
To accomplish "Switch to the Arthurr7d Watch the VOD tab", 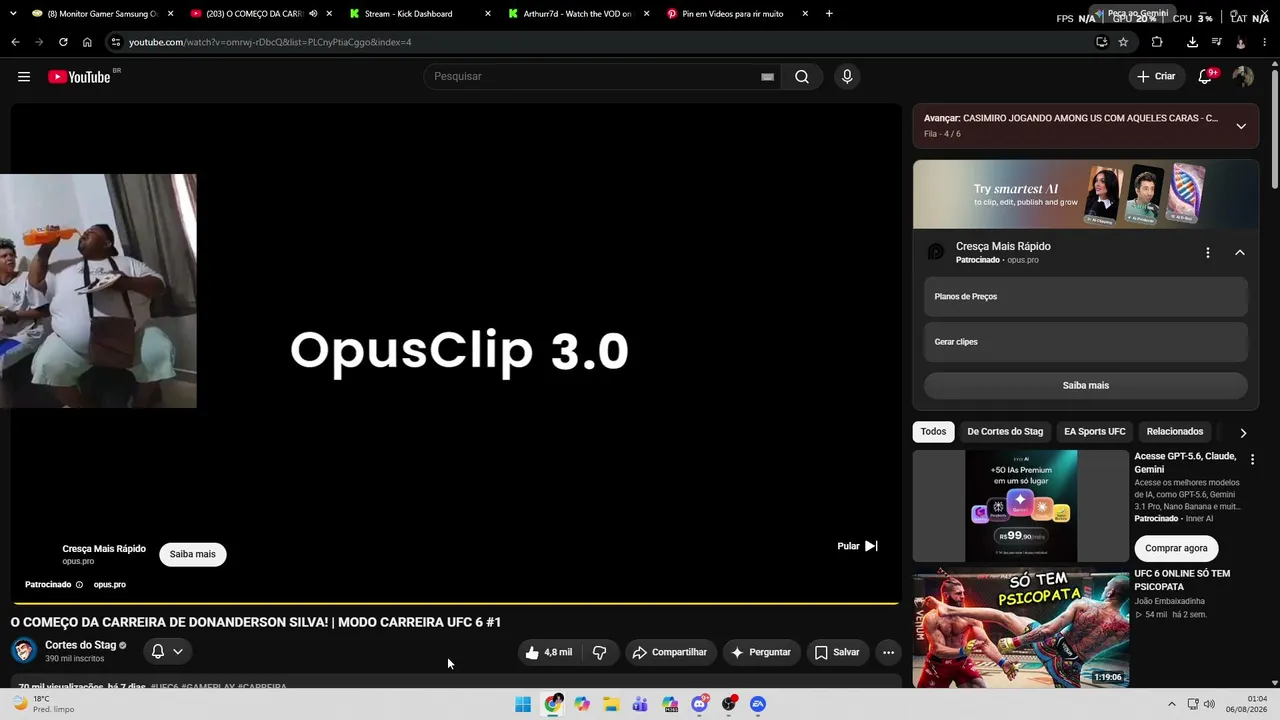I will [x=578, y=14].
